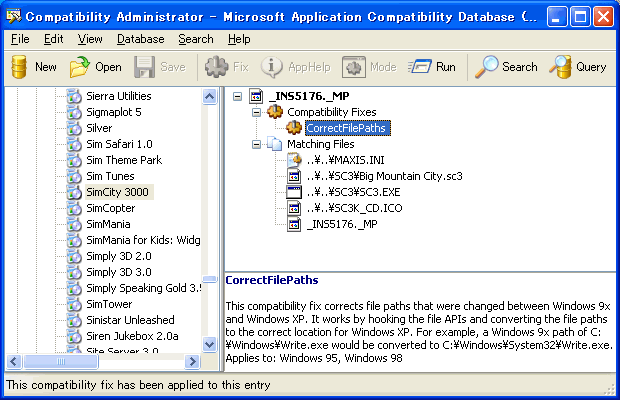Click the New toolbar button label
This screenshot has width=620, height=400.
click(x=46, y=67)
